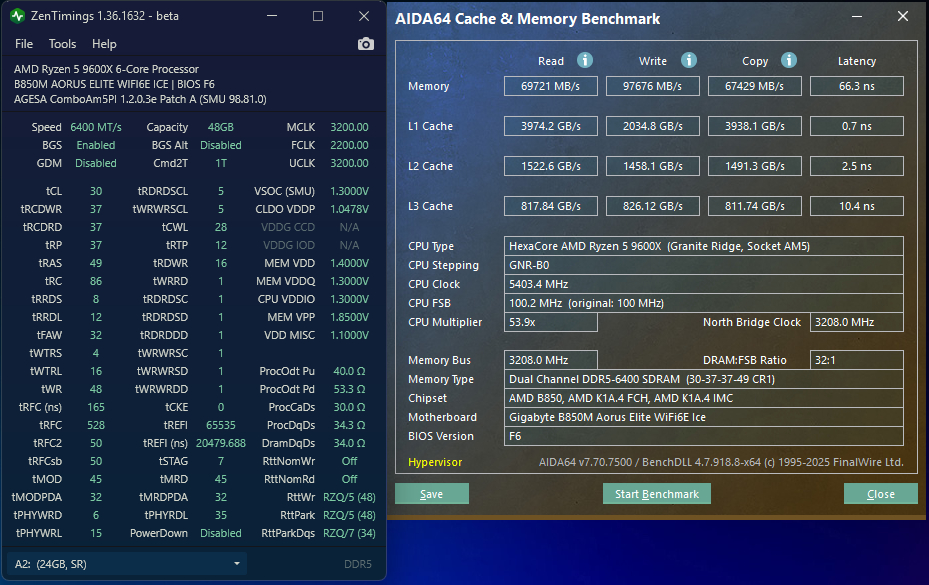Viewport: 929px width, 585px height.
Task: Select L3 Cache Read 817.84 GB/s
Action: coord(550,206)
